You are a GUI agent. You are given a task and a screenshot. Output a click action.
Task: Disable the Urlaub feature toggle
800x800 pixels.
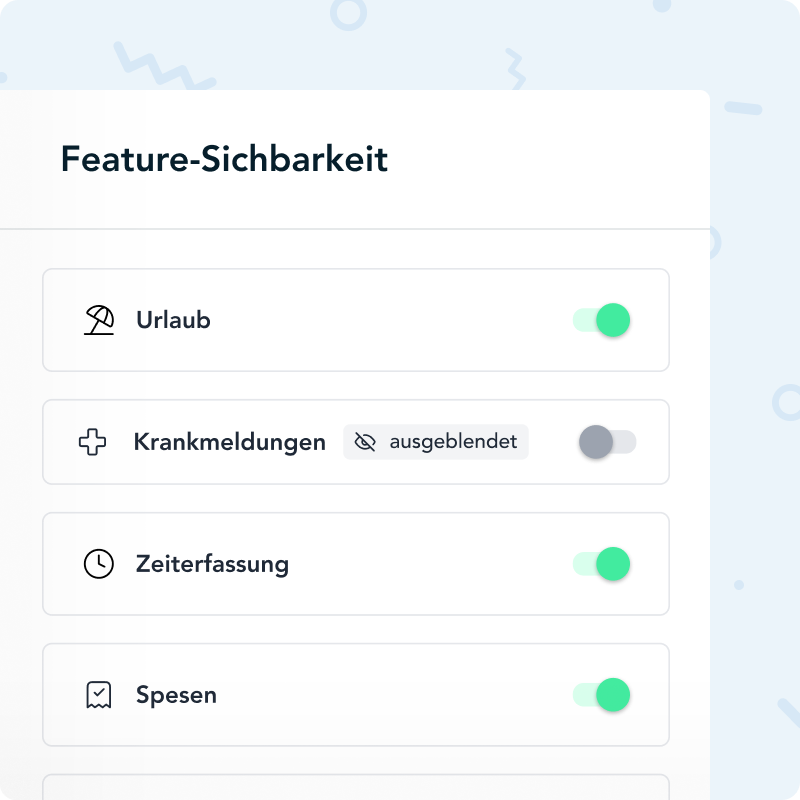(603, 320)
